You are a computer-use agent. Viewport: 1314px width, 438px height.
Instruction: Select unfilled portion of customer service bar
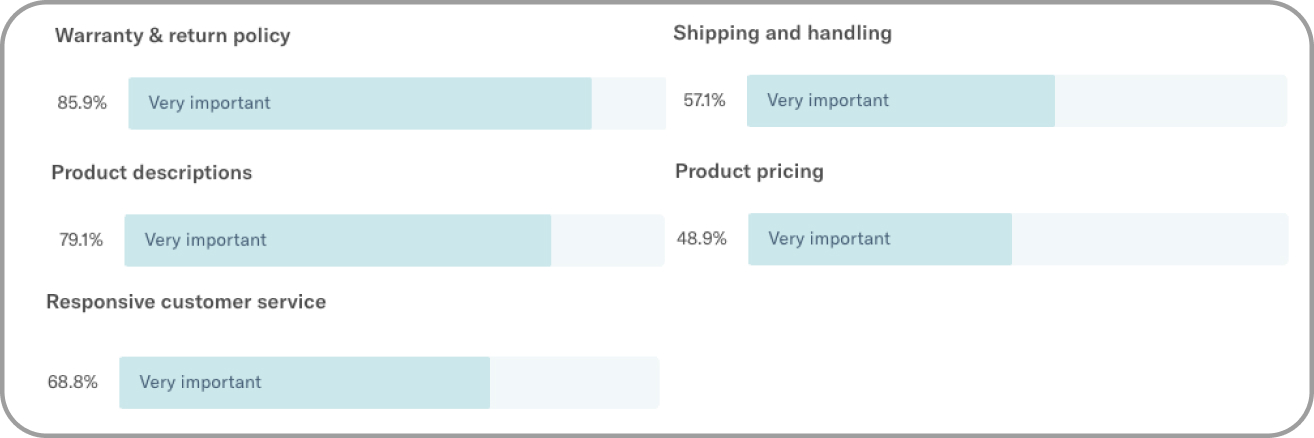(574, 382)
